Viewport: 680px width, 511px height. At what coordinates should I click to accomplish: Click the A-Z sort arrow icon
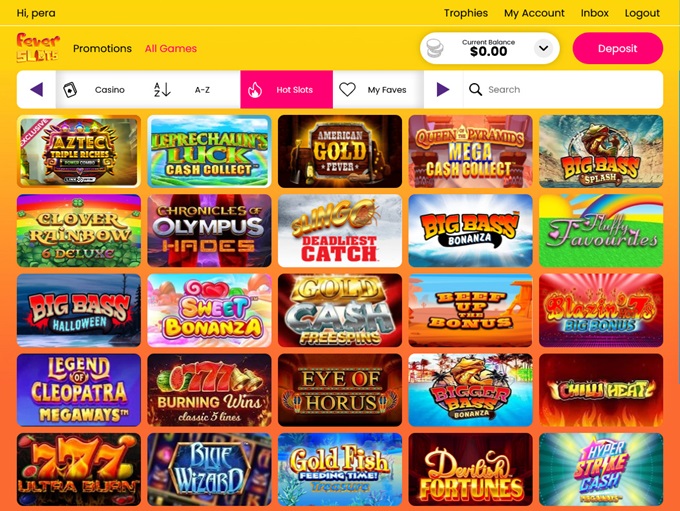pos(162,90)
